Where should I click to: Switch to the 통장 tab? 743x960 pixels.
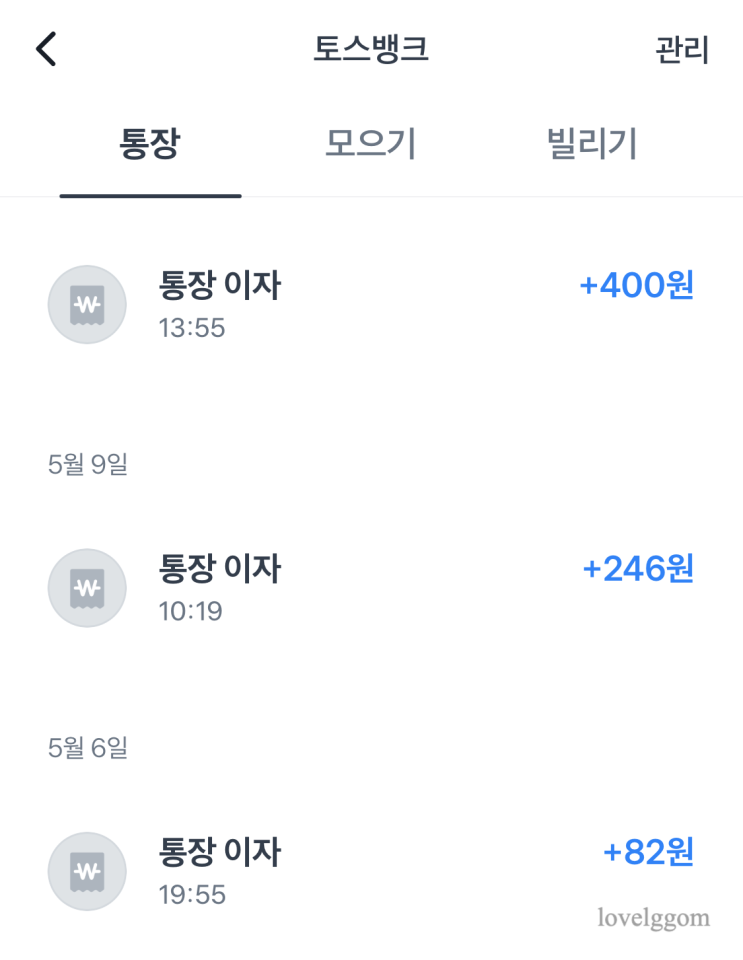[149, 144]
